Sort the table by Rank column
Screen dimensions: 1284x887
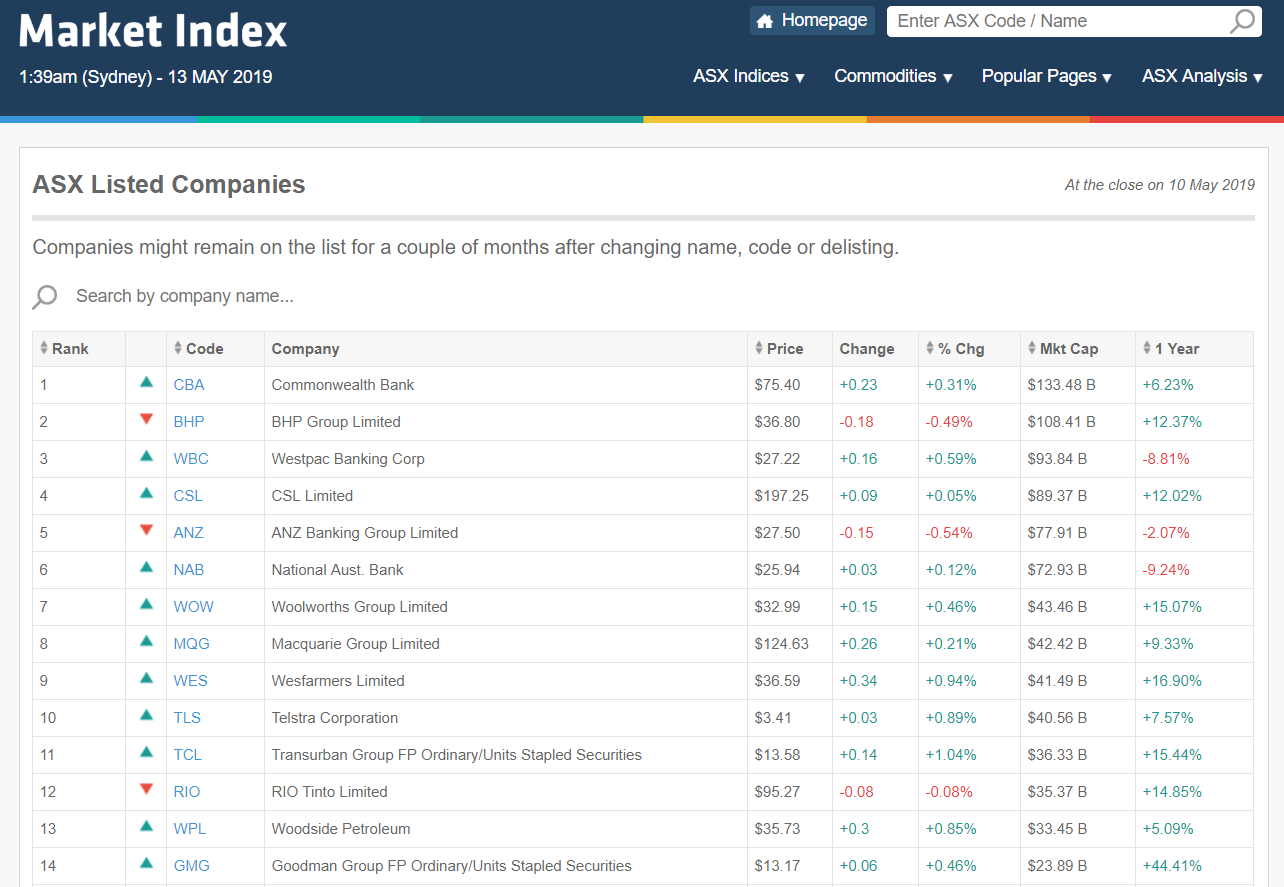[64, 349]
